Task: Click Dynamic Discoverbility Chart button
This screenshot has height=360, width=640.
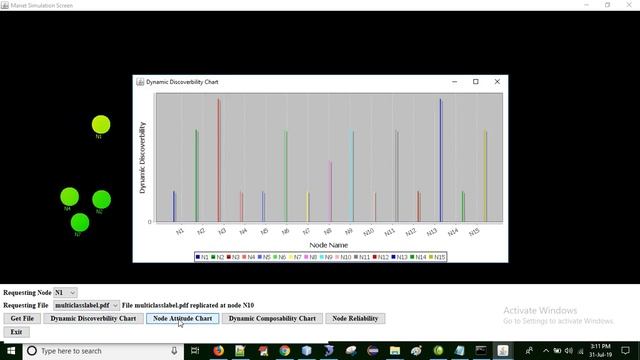Action: [x=93, y=318]
